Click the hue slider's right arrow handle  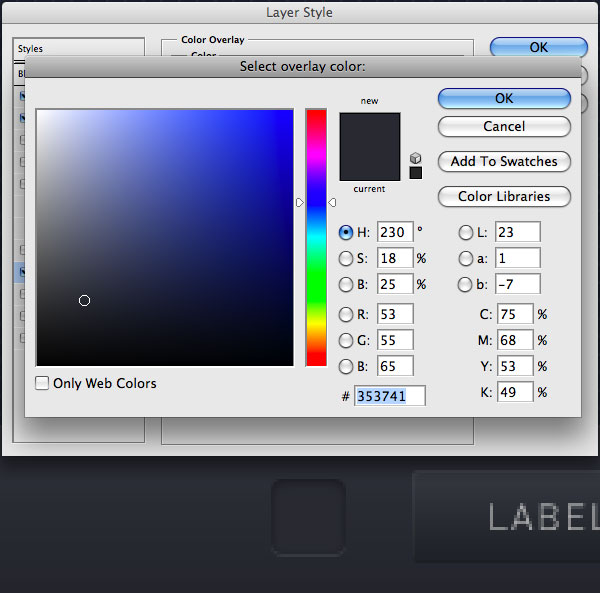point(332,202)
